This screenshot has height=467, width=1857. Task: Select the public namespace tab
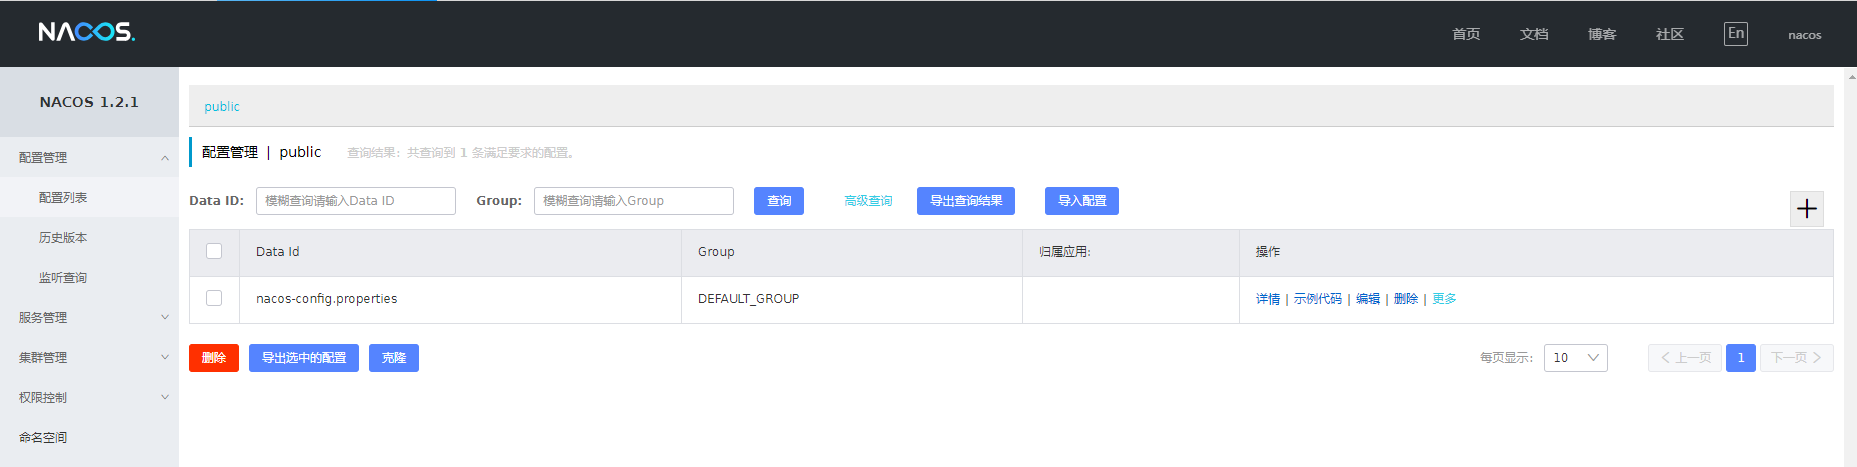click(x=222, y=106)
